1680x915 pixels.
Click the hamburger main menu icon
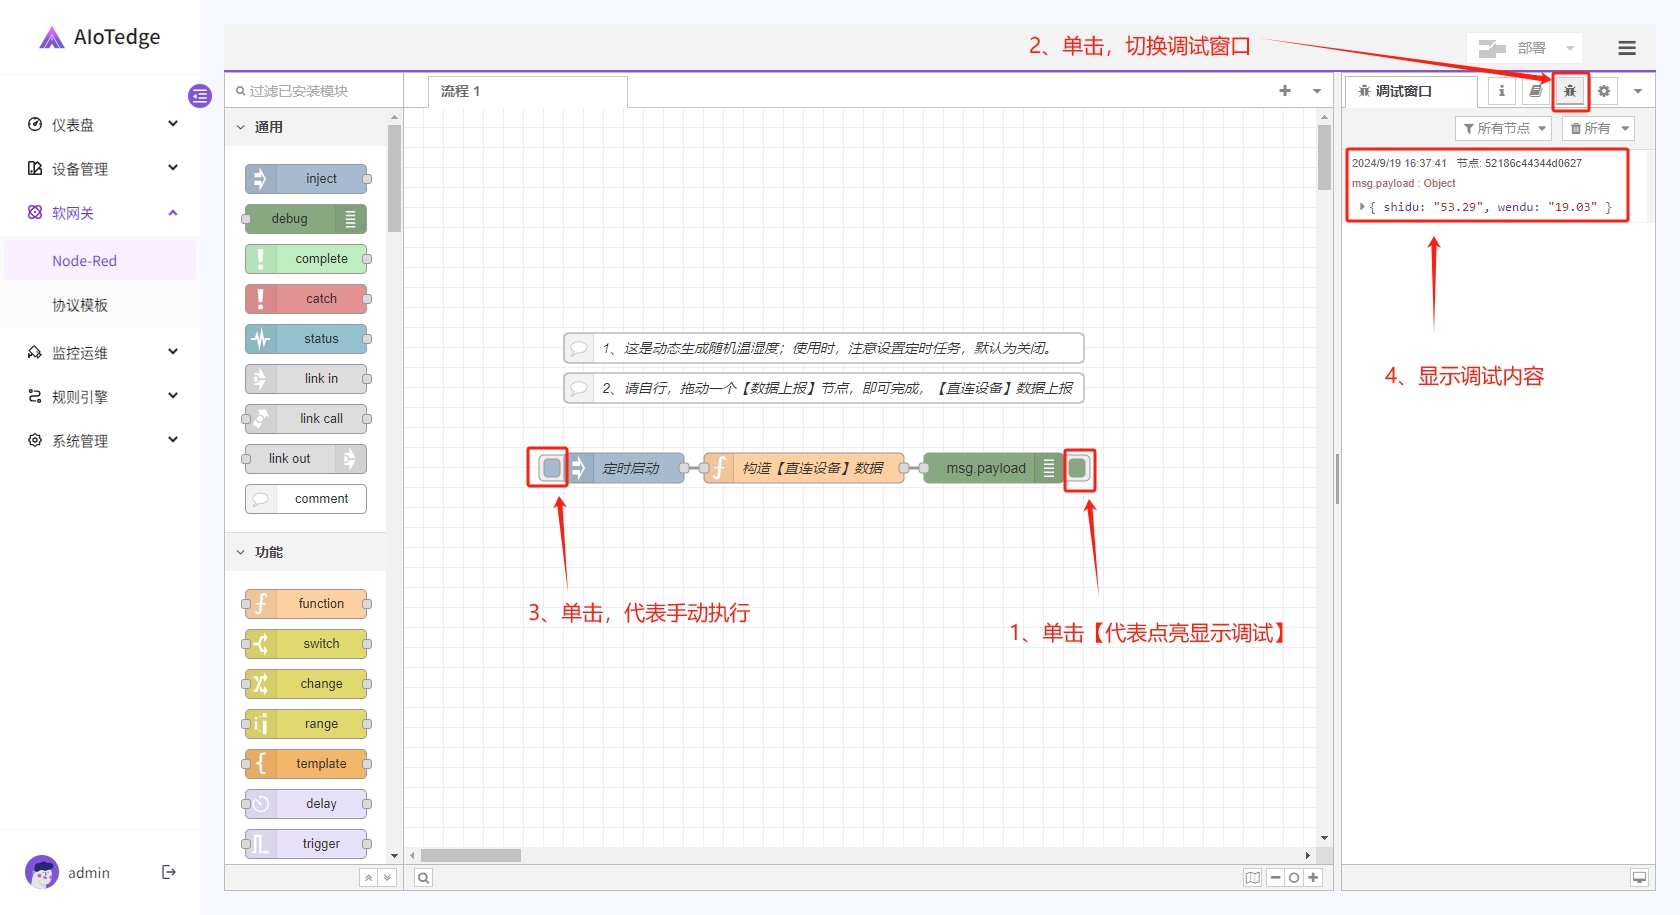[1627, 48]
